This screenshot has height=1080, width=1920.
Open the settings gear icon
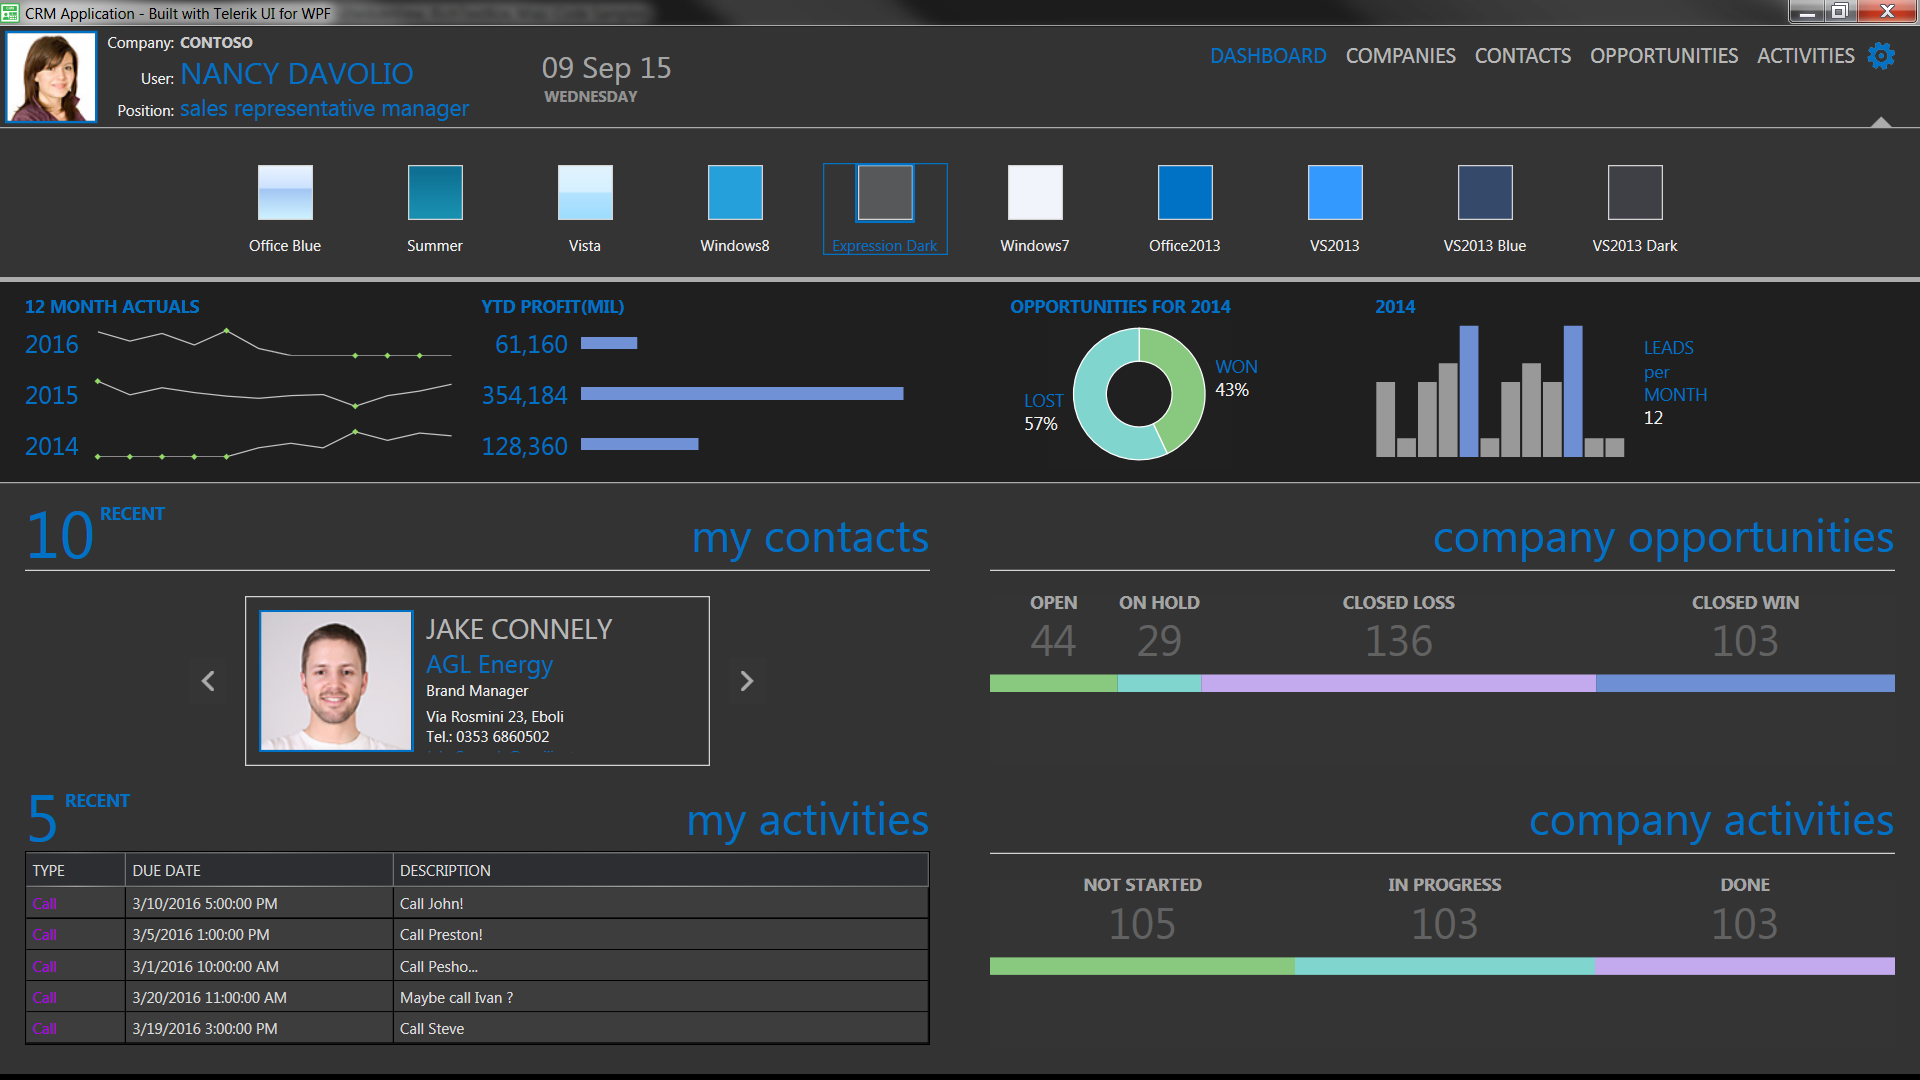pyautogui.click(x=1881, y=56)
